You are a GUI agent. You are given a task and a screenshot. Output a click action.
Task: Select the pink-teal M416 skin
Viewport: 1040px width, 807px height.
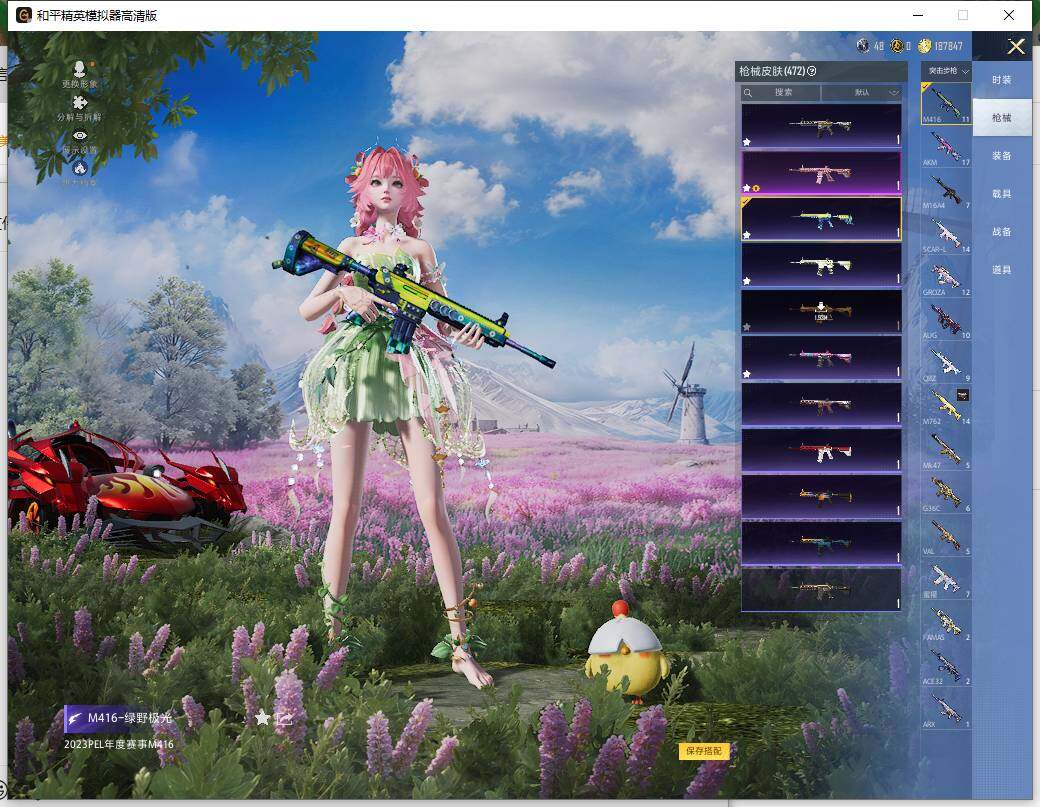click(x=821, y=357)
